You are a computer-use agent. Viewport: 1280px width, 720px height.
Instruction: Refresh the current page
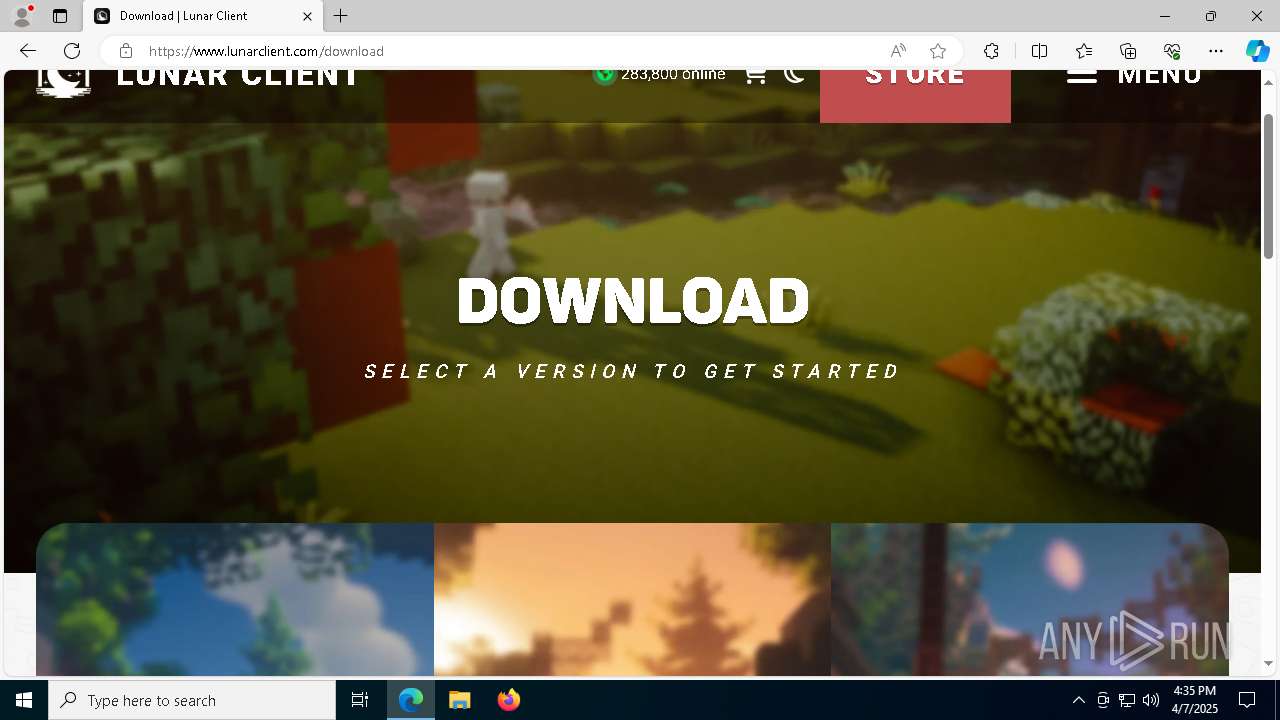click(x=72, y=51)
